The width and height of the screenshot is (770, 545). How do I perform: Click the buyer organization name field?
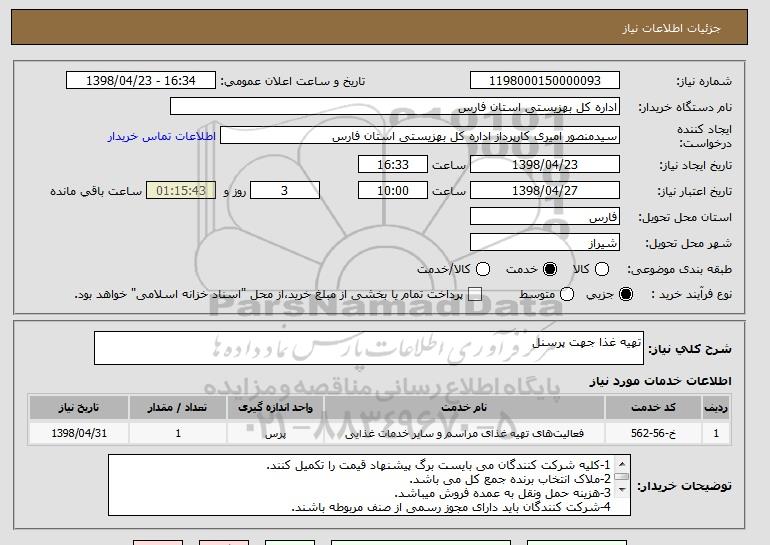tap(395, 107)
